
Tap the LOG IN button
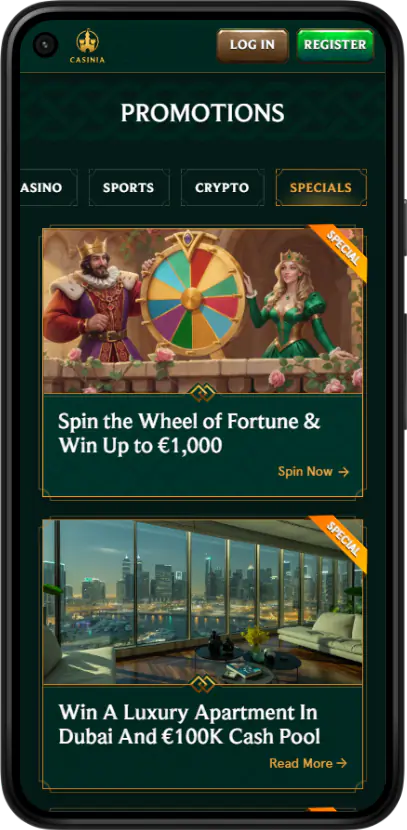click(252, 45)
